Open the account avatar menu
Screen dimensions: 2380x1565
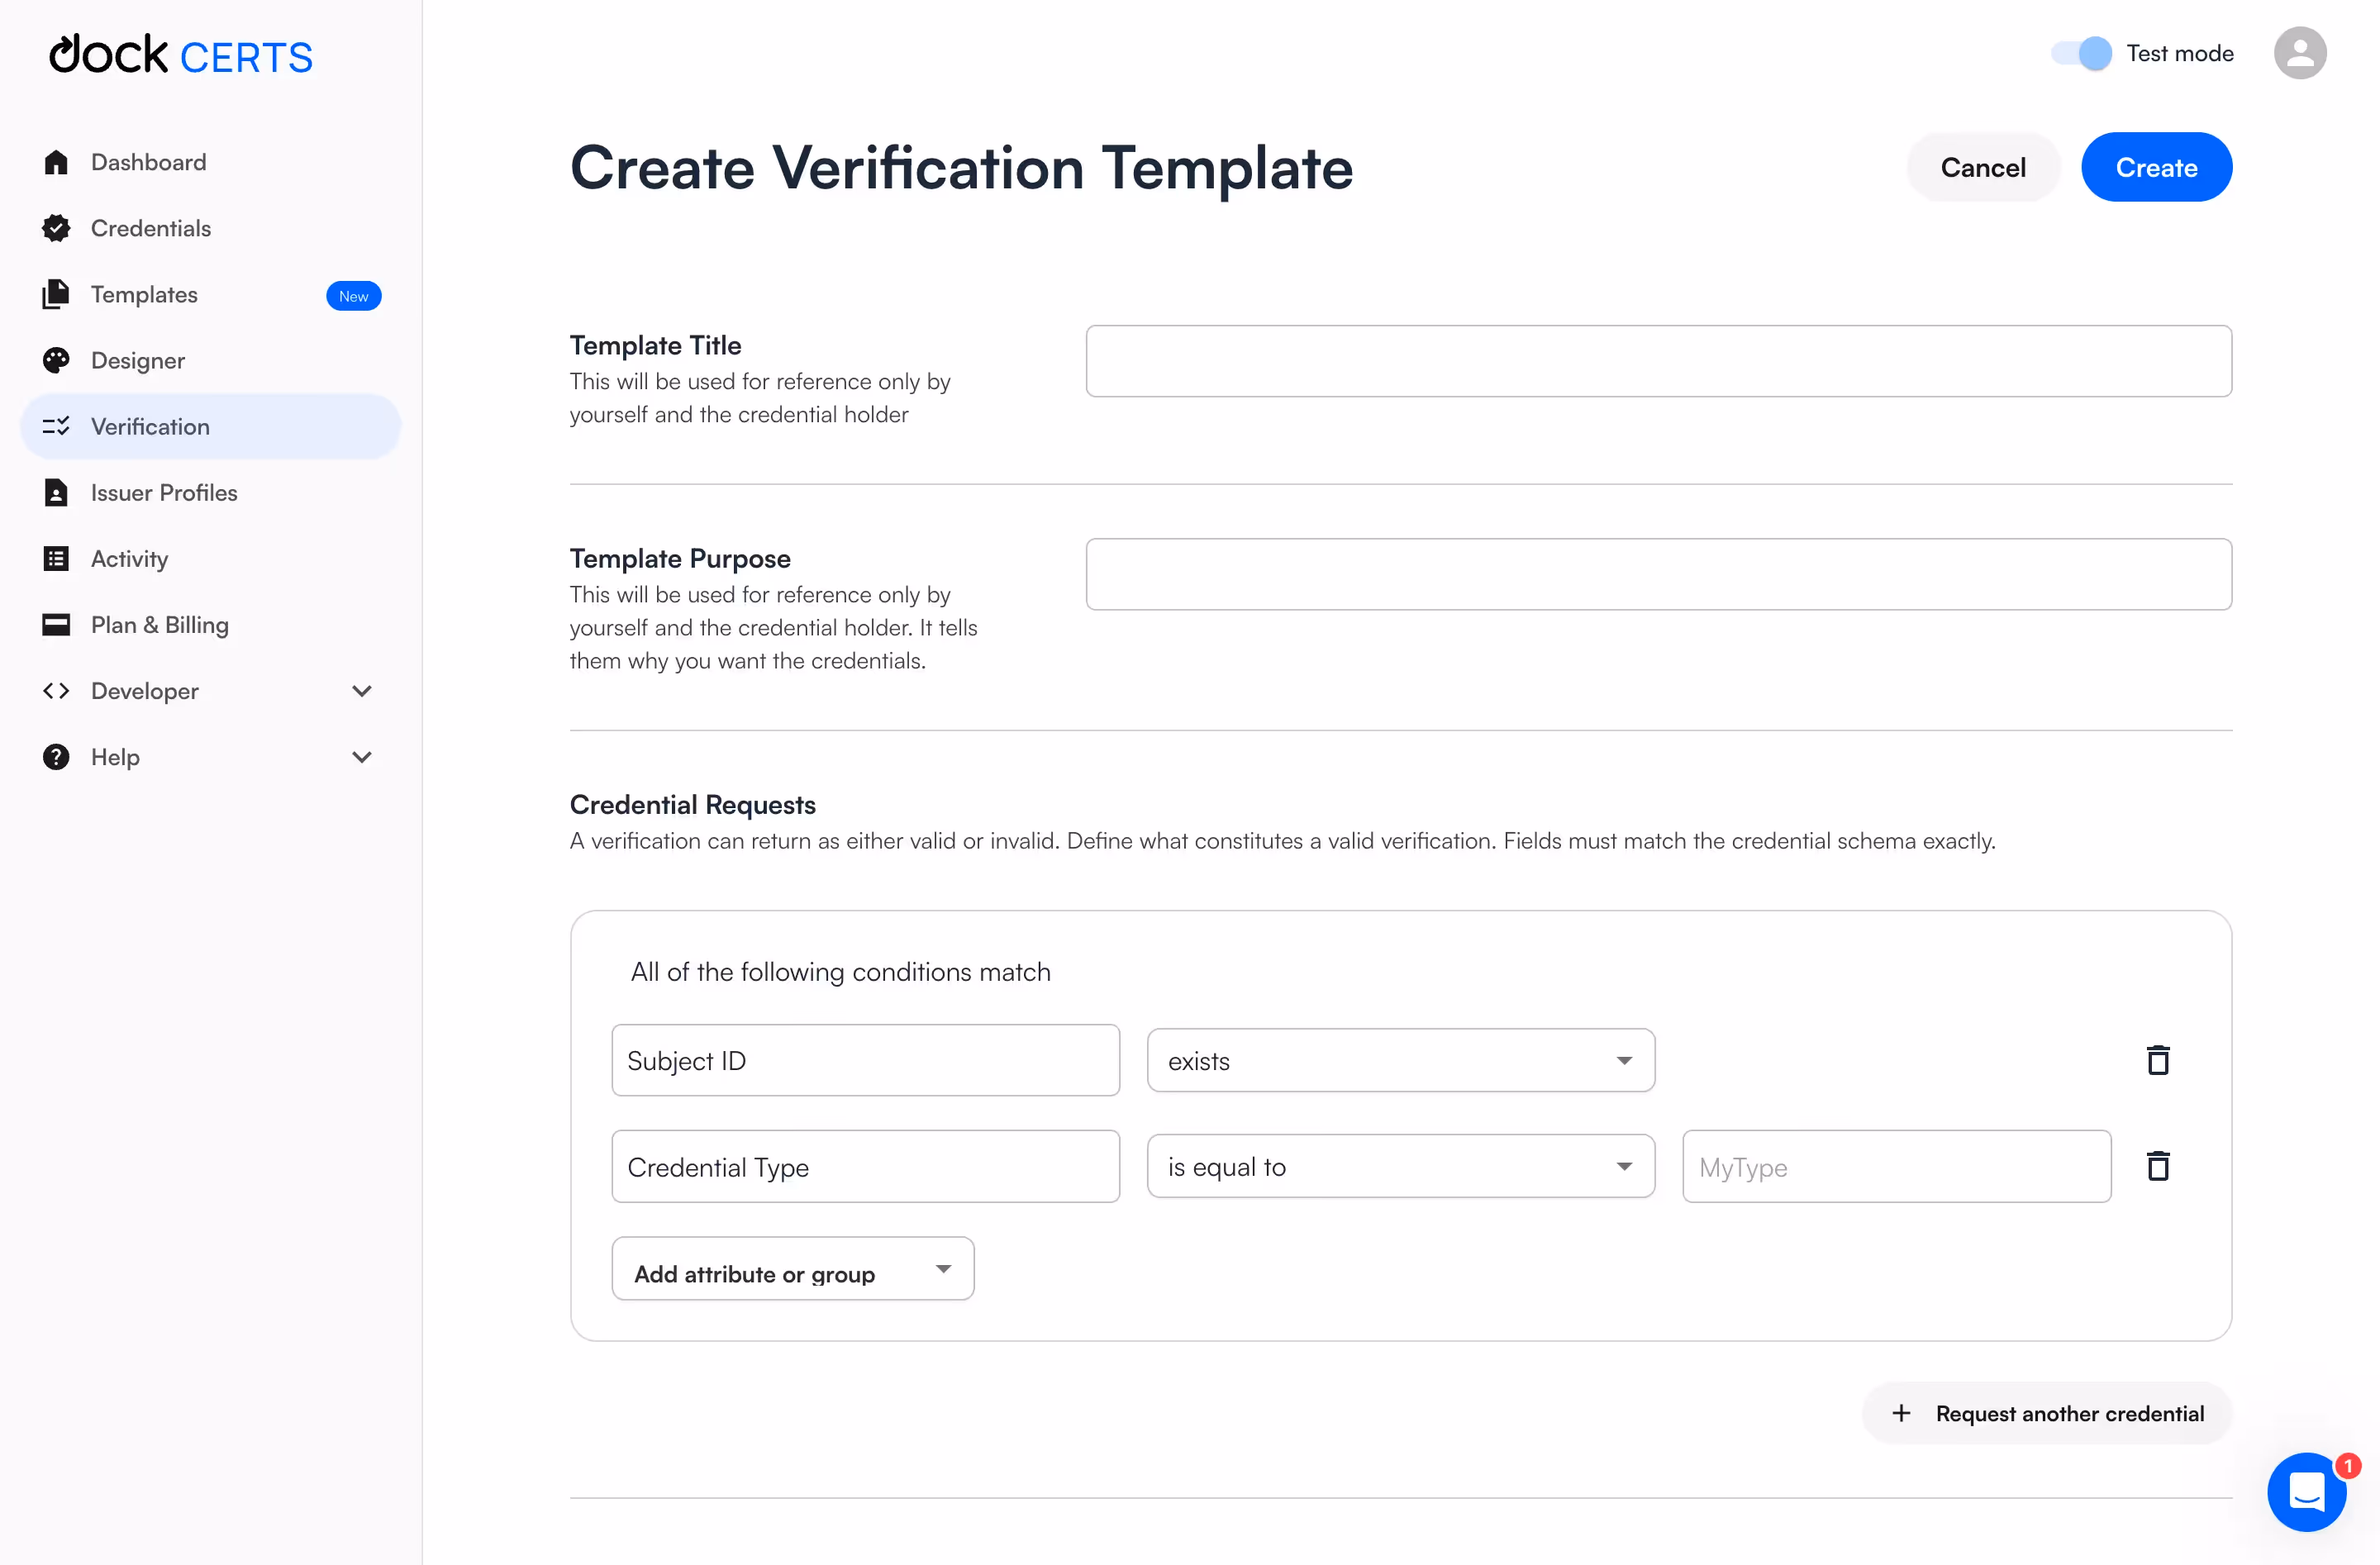[2300, 53]
